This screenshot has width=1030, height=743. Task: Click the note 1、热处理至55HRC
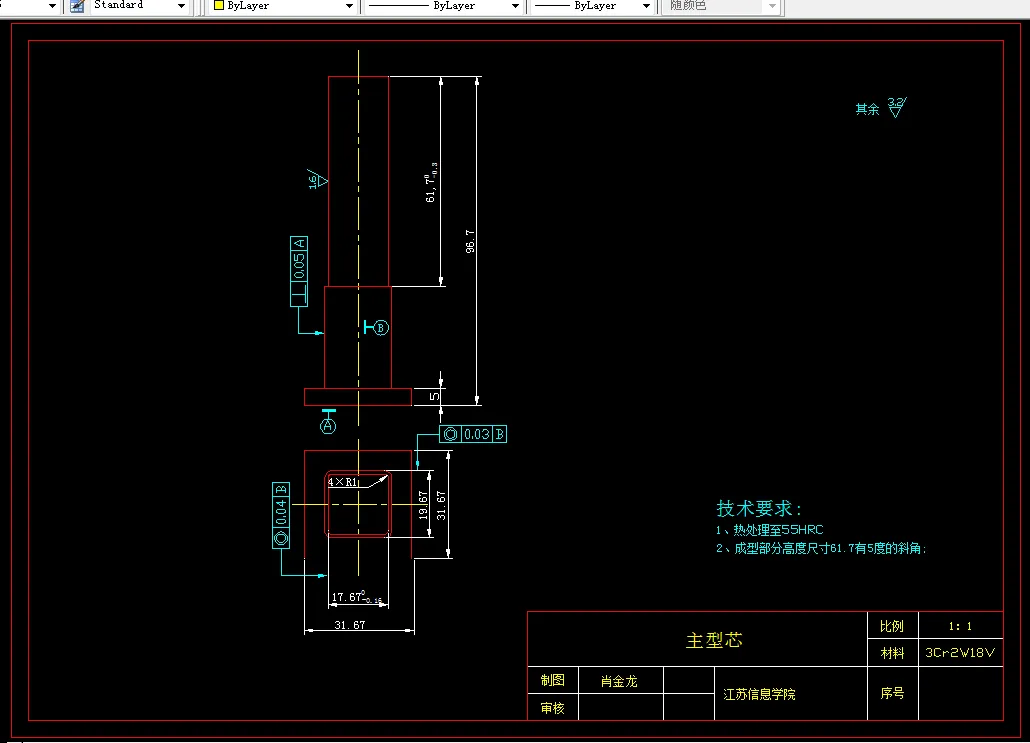pyautogui.click(x=769, y=529)
